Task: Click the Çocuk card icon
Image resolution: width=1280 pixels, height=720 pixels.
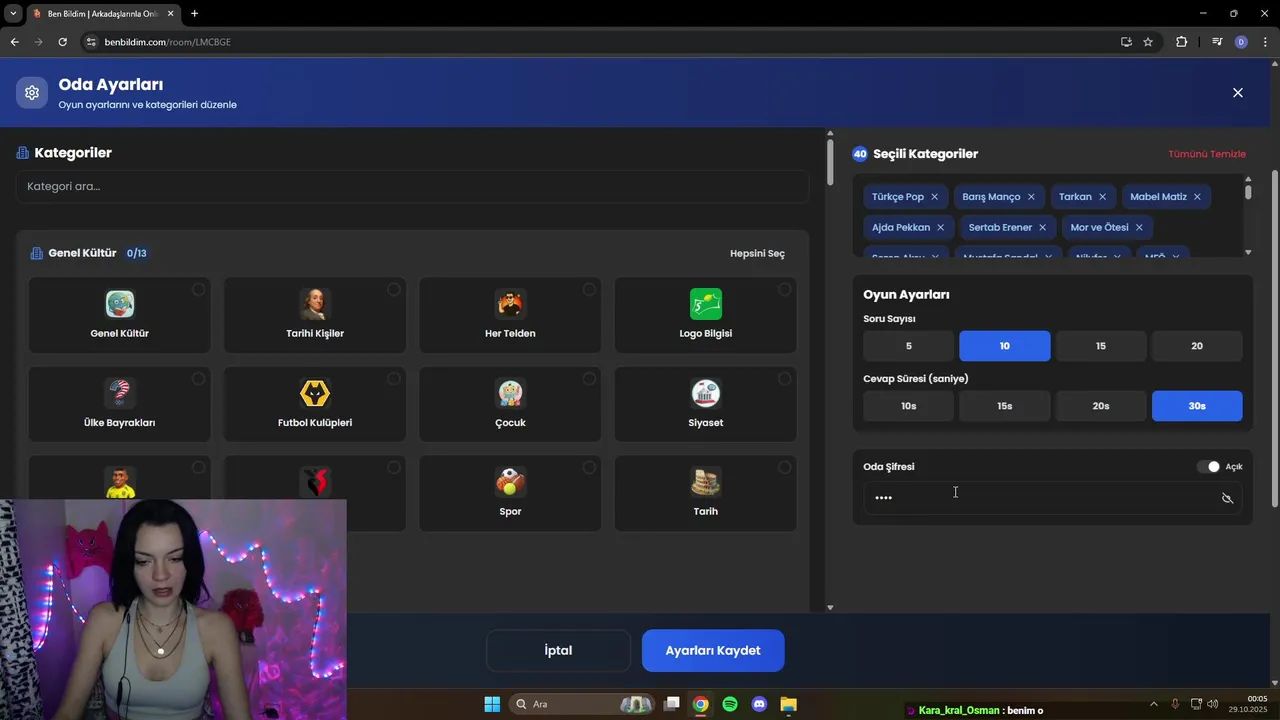Action: click(510, 393)
